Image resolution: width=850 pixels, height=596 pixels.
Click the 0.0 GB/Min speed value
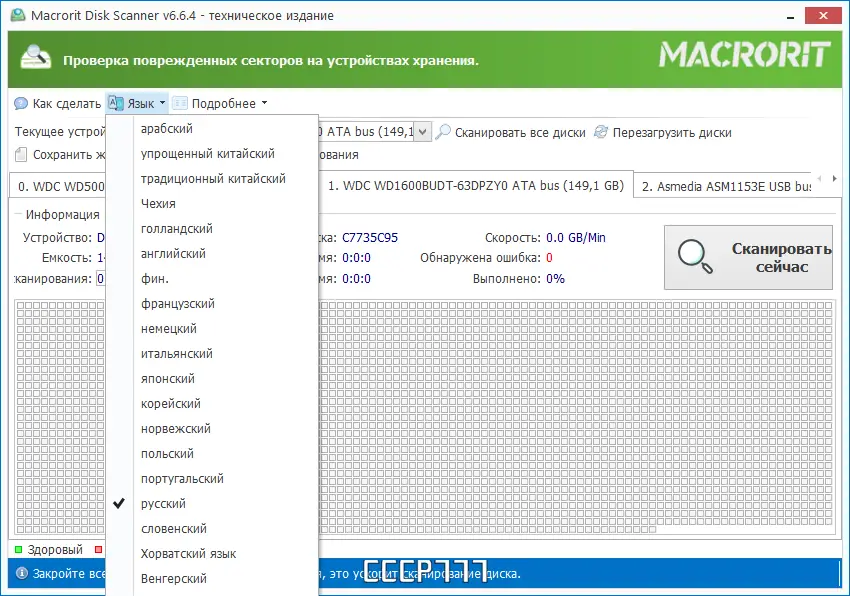pos(576,238)
